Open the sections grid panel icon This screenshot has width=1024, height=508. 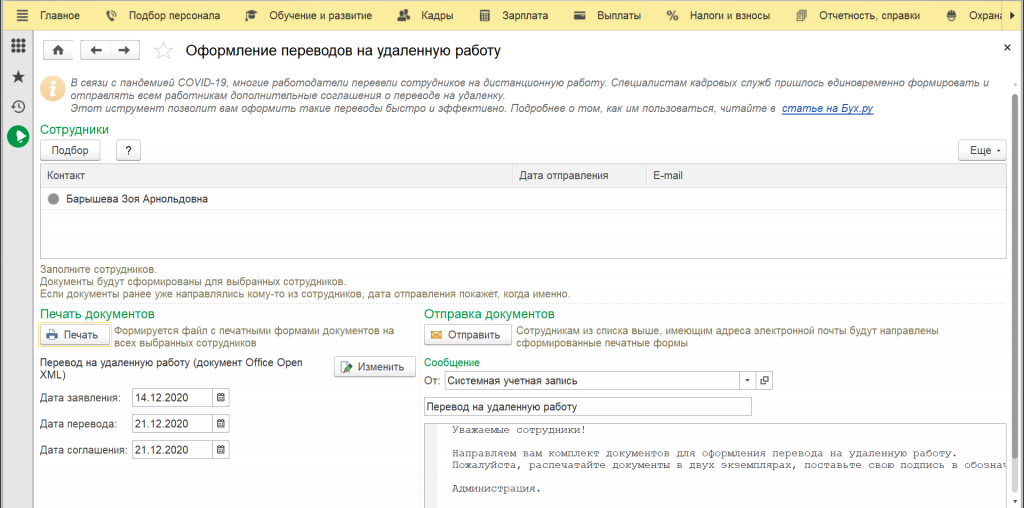pos(18,47)
